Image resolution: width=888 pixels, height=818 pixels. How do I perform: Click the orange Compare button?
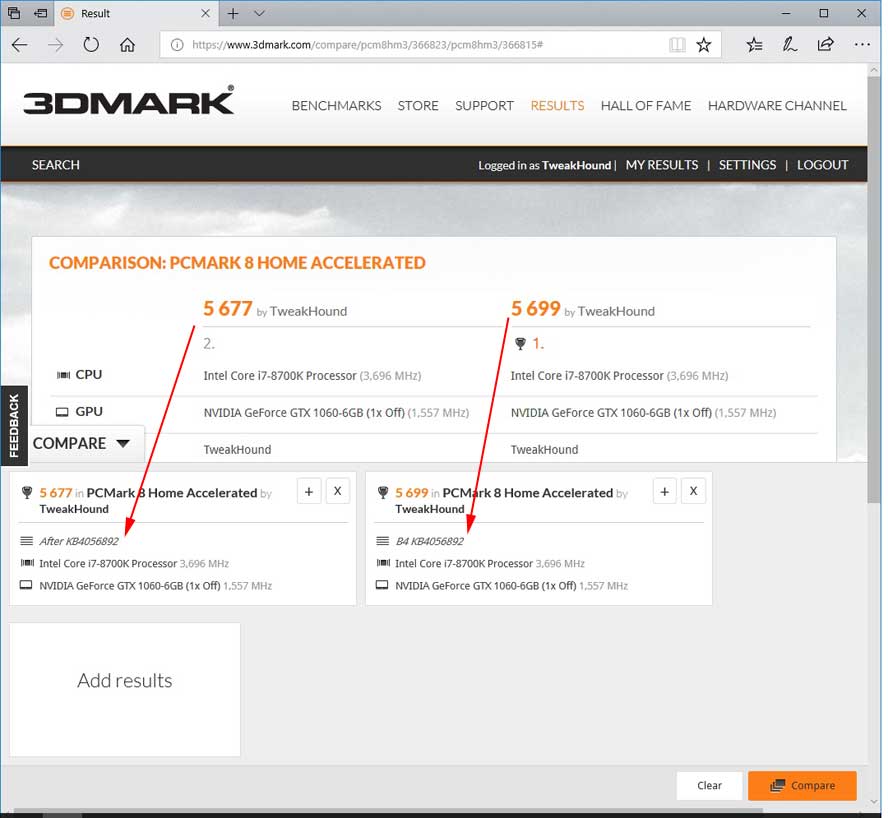802,786
